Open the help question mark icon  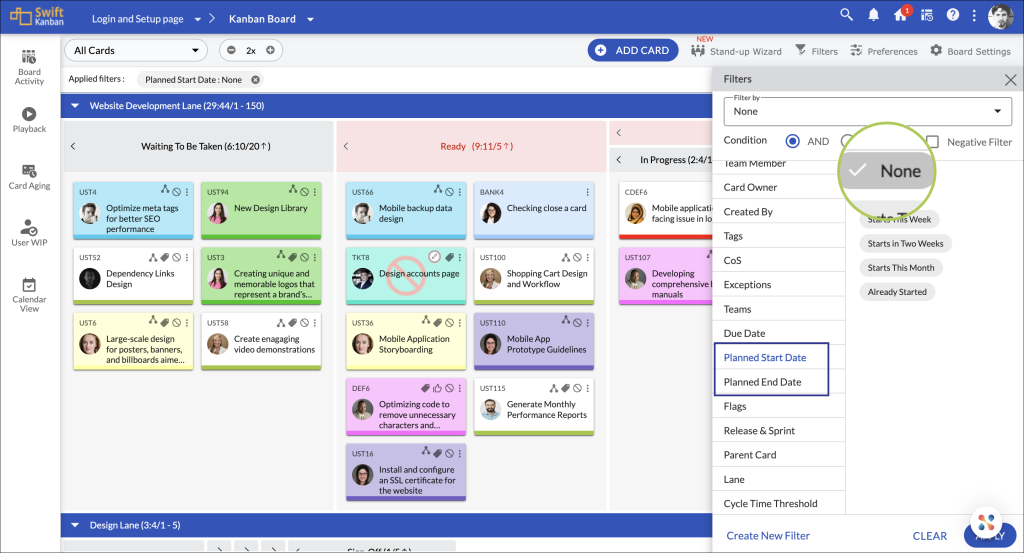coord(953,15)
